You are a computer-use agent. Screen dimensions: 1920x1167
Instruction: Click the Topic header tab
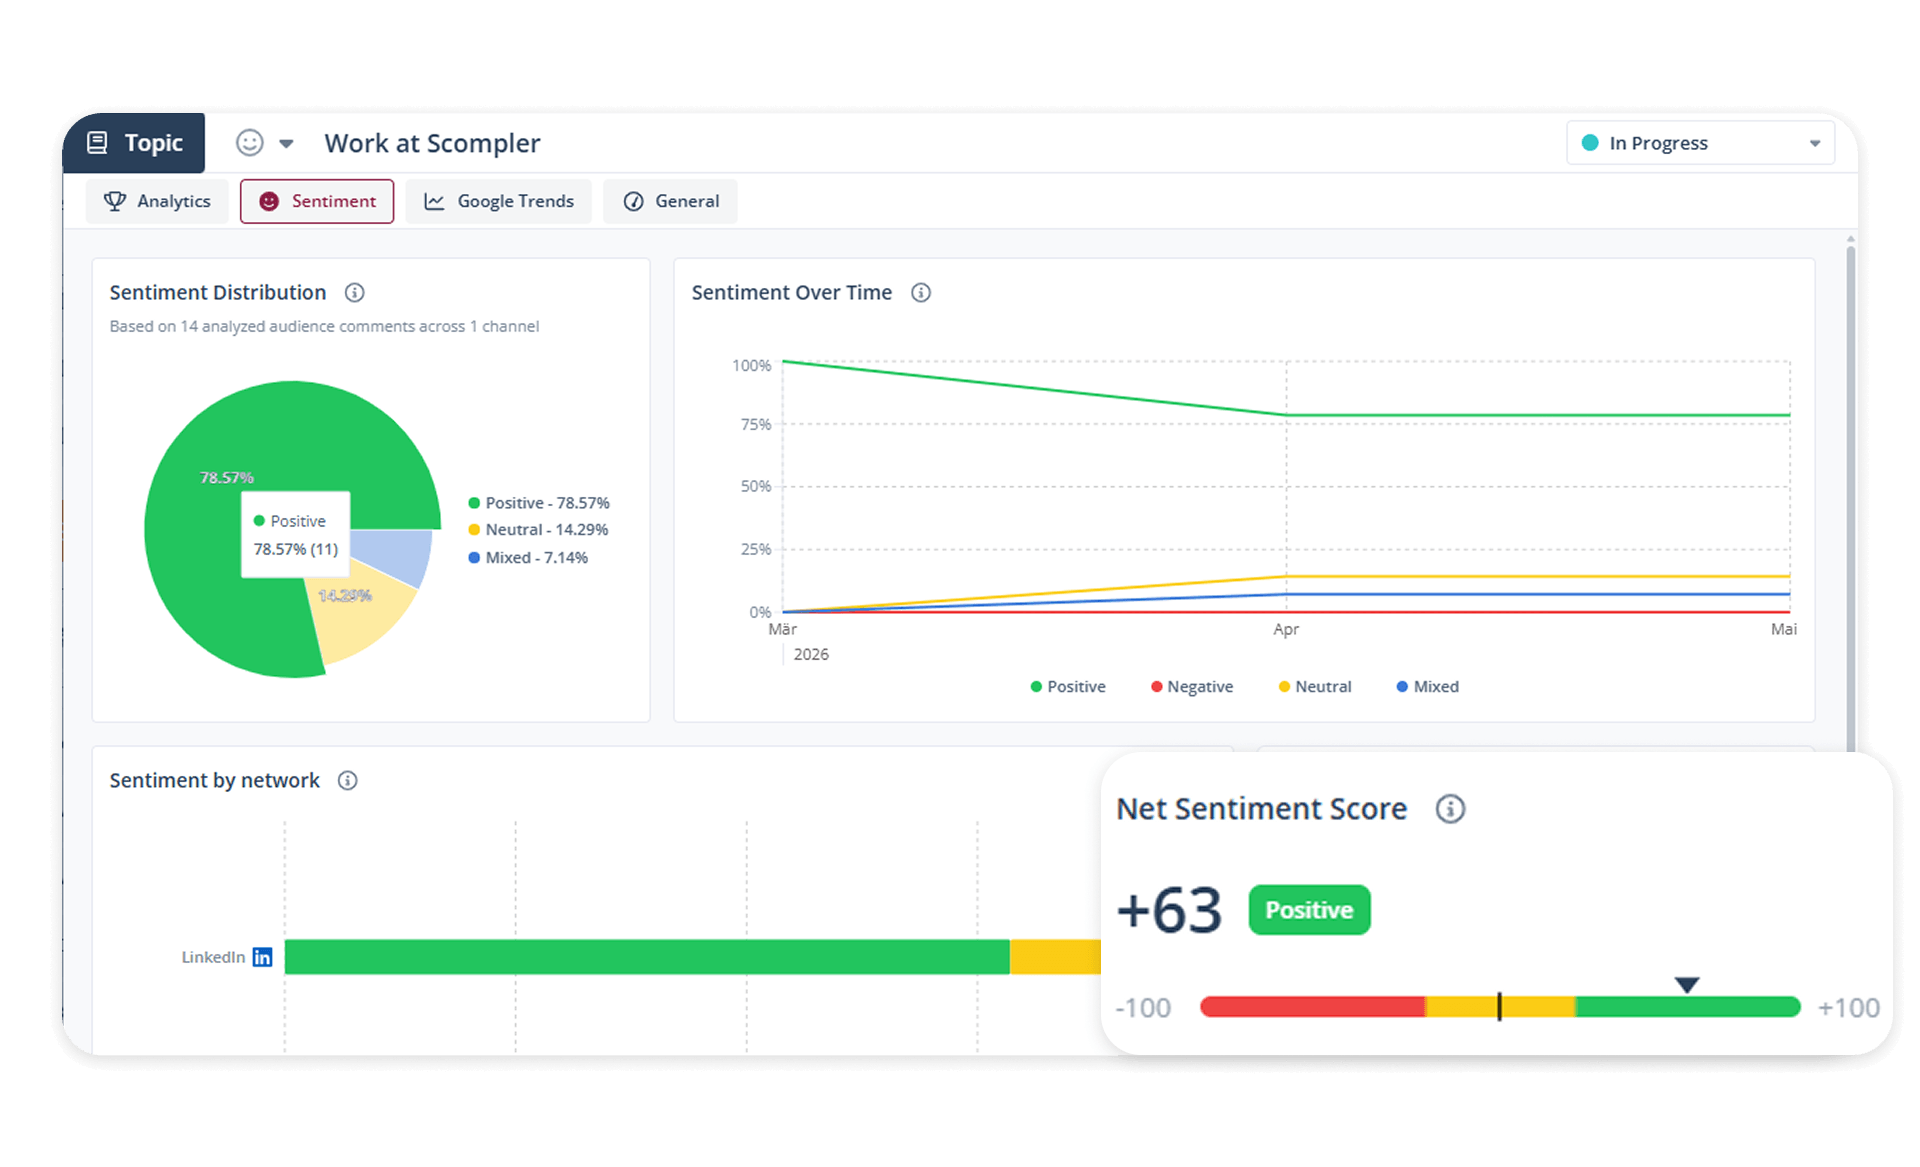(134, 143)
